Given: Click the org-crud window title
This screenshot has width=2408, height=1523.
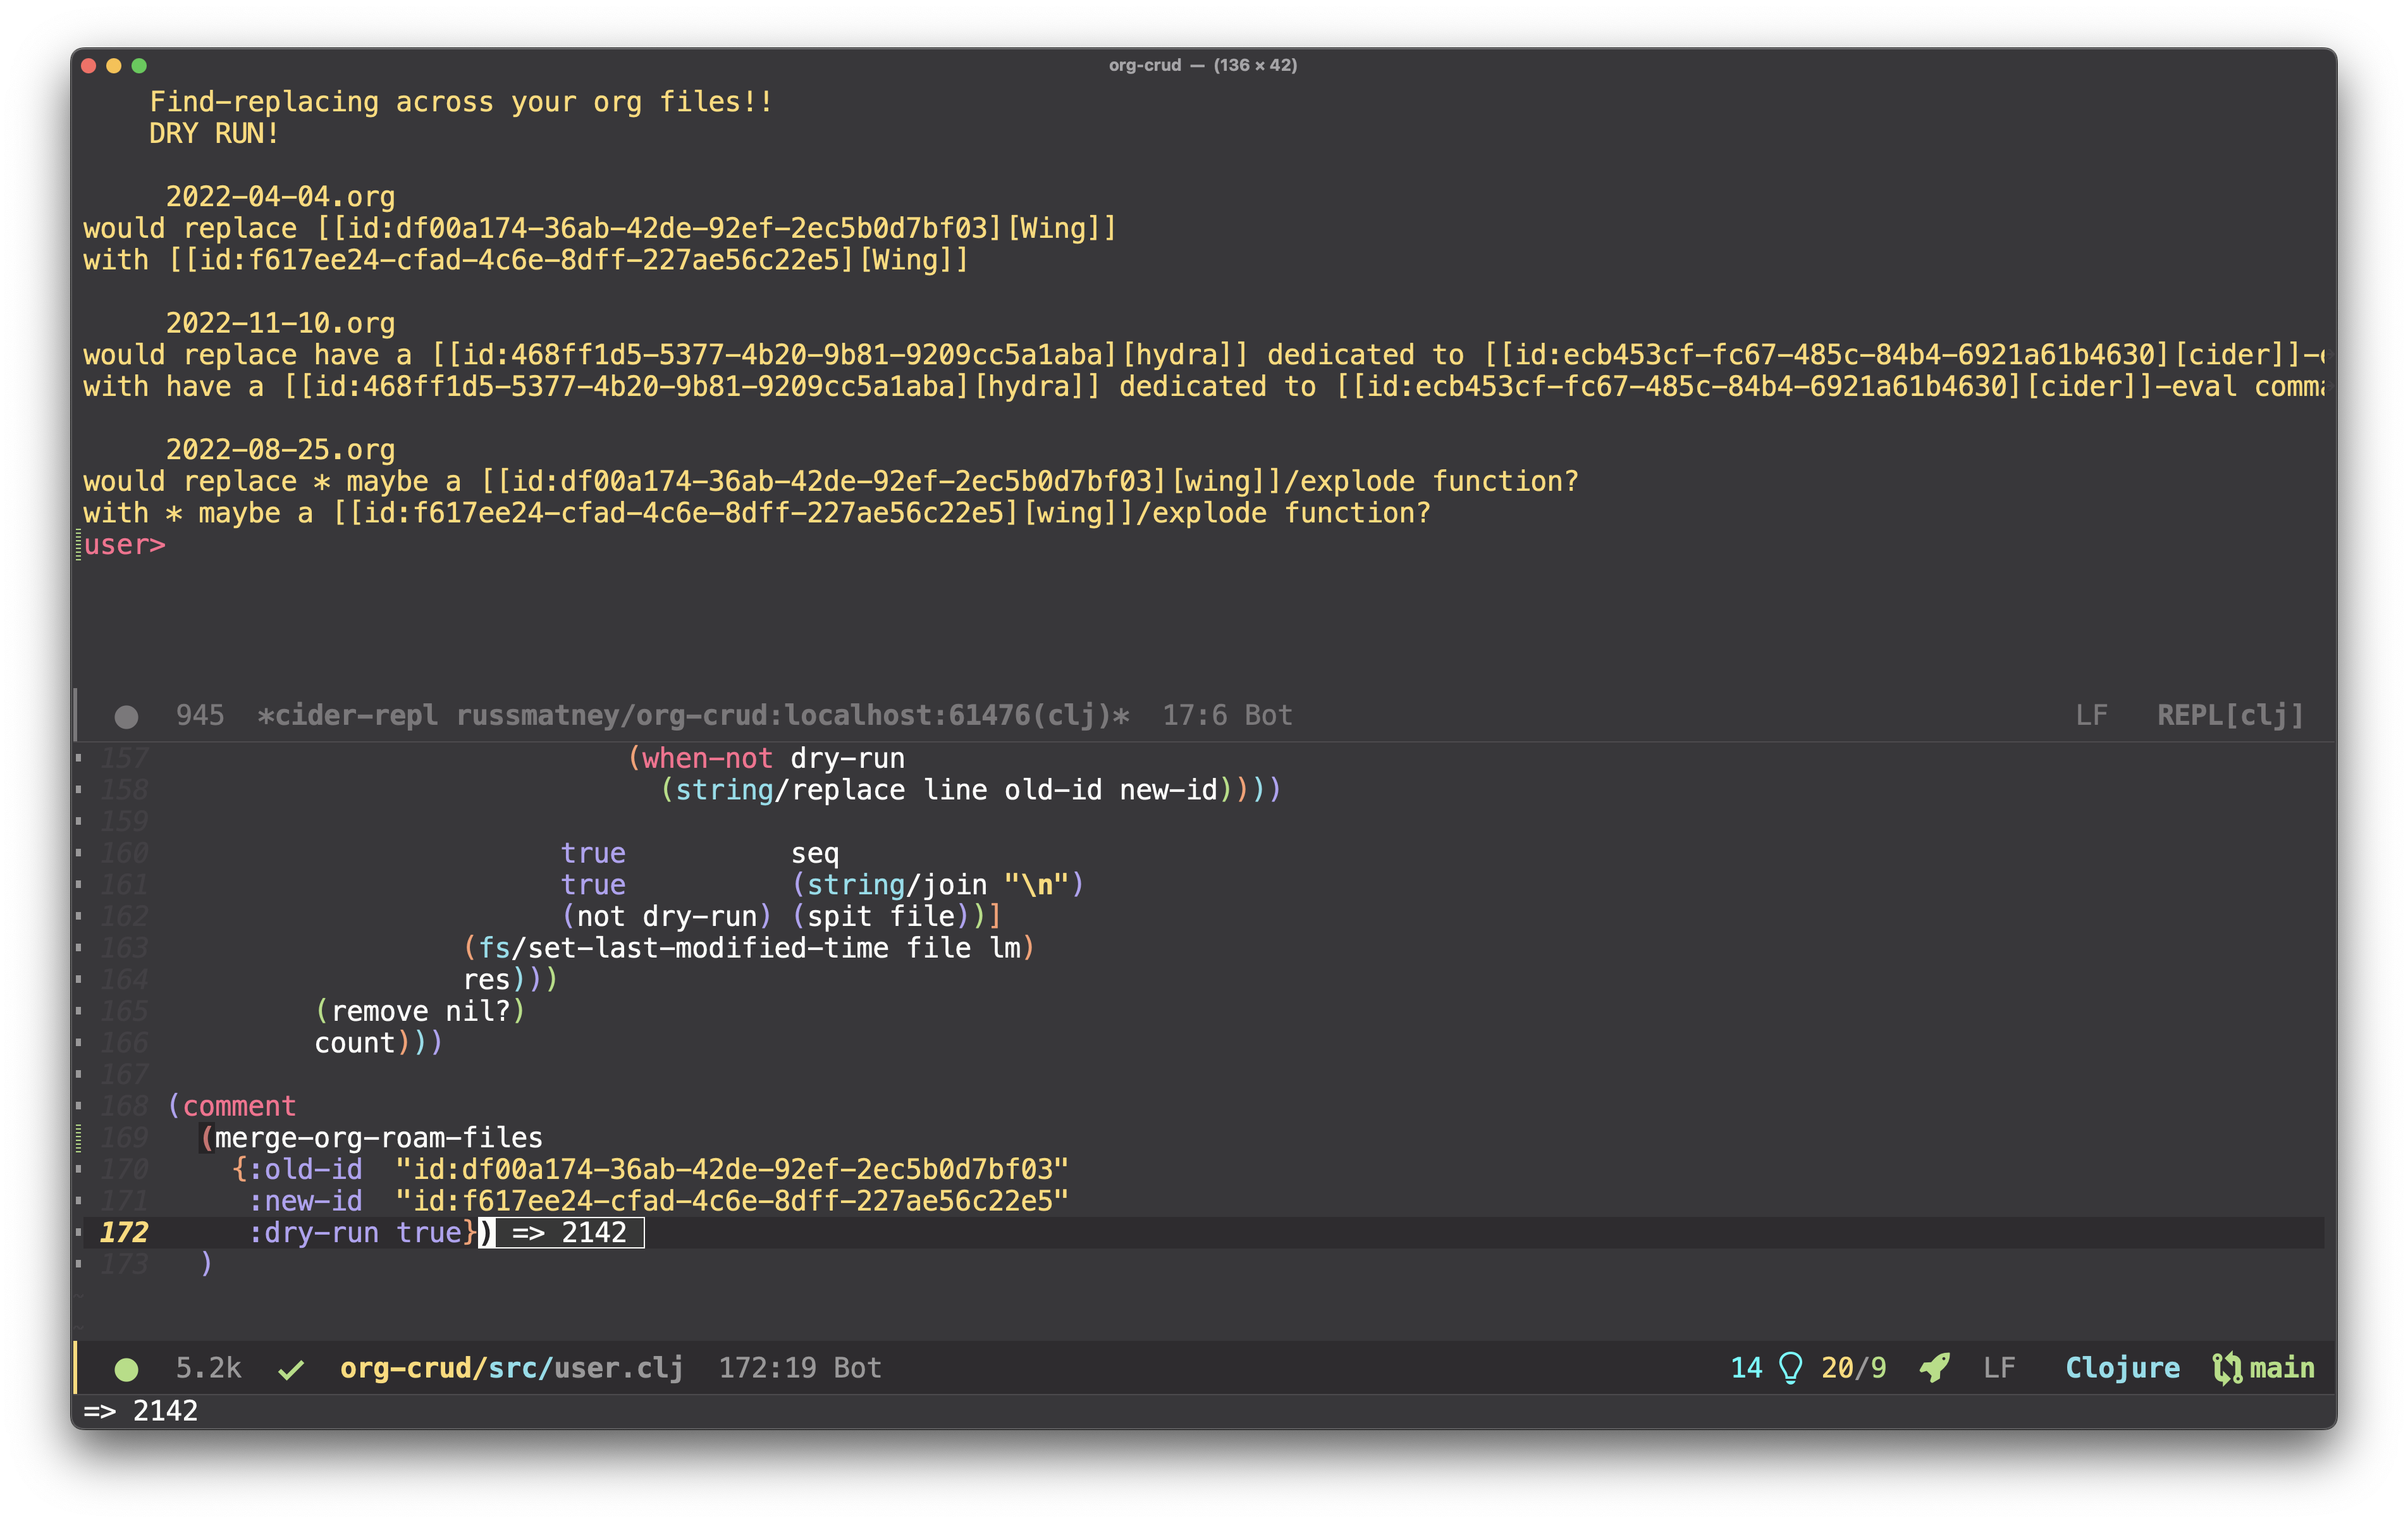Looking at the screenshot, I should (1202, 65).
